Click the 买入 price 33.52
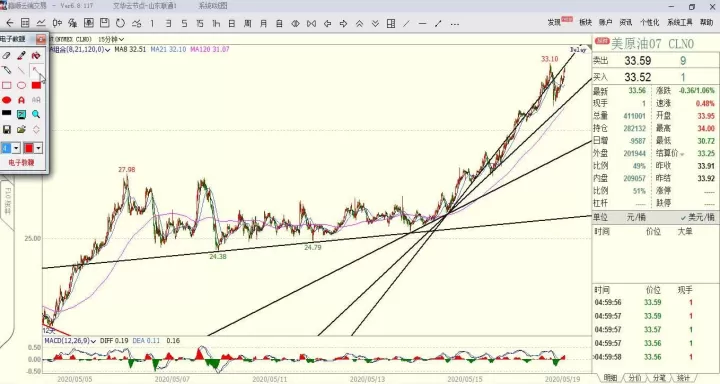 click(637, 77)
